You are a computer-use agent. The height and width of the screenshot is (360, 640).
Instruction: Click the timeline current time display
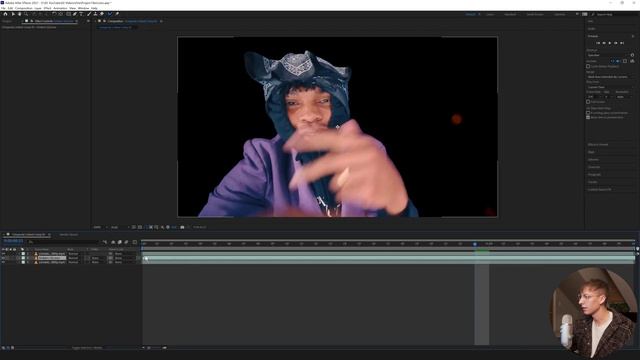pos(13,242)
